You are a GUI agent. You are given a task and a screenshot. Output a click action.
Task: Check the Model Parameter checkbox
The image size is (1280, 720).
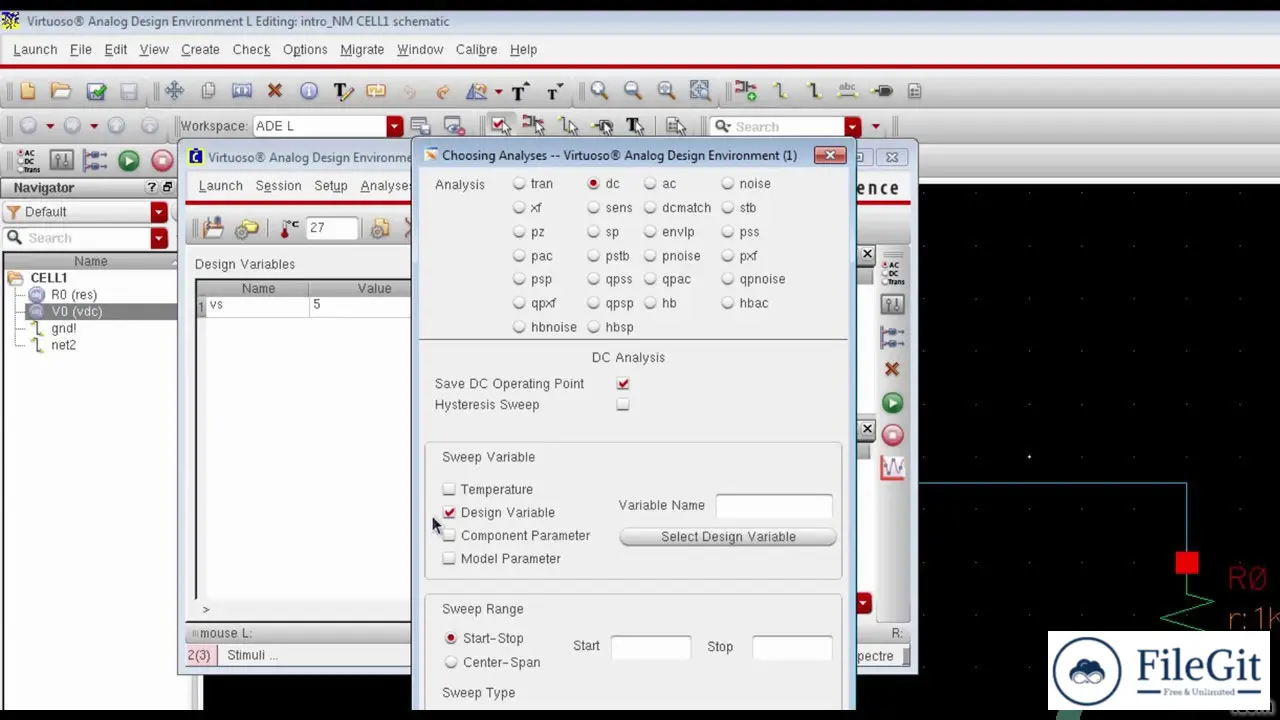[449, 558]
